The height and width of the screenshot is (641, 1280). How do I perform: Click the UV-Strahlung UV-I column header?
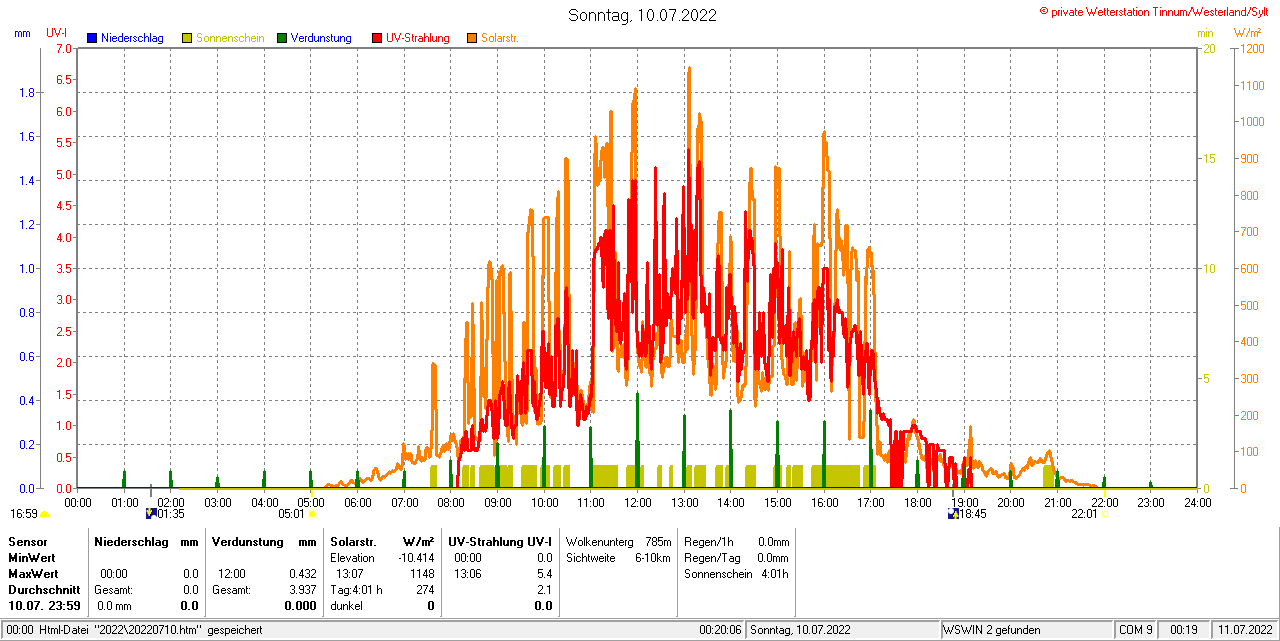click(x=498, y=541)
